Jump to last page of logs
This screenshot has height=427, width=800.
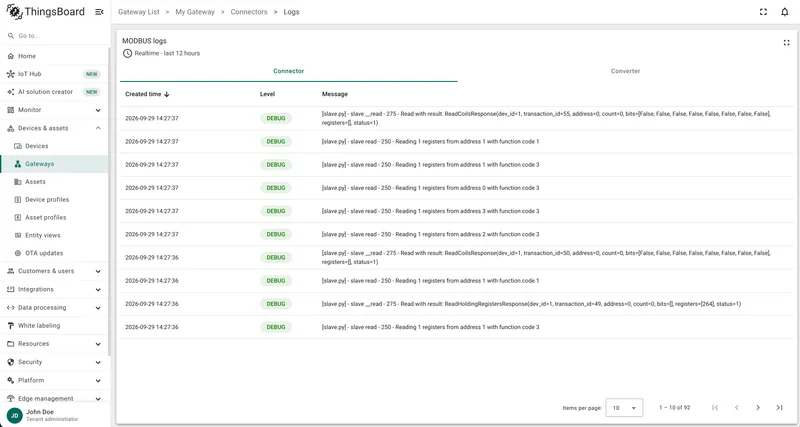point(779,408)
